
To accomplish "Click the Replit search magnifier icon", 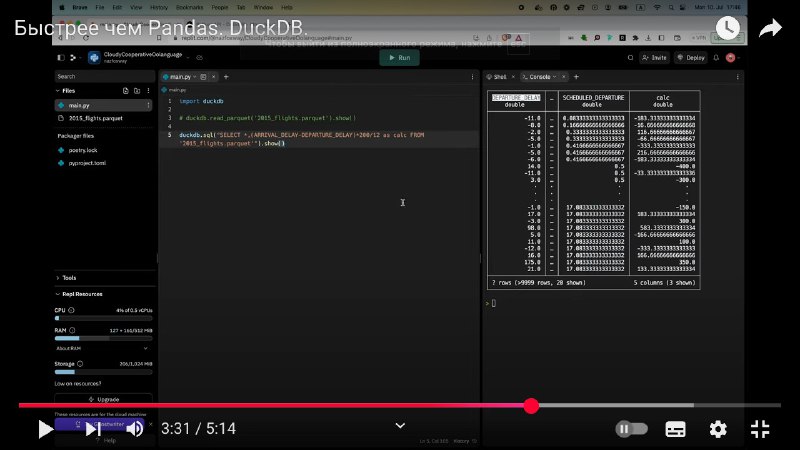I will [x=630, y=58].
